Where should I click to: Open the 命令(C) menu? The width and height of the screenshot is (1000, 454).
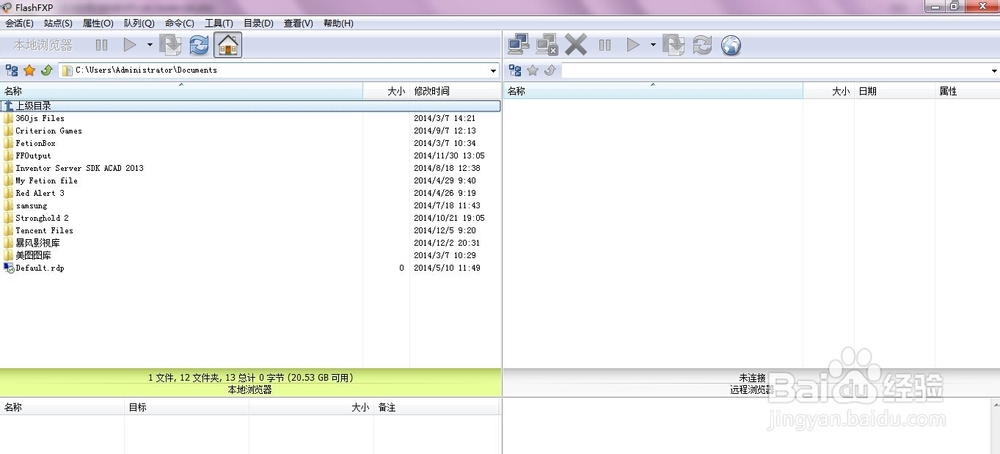[179, 24]
